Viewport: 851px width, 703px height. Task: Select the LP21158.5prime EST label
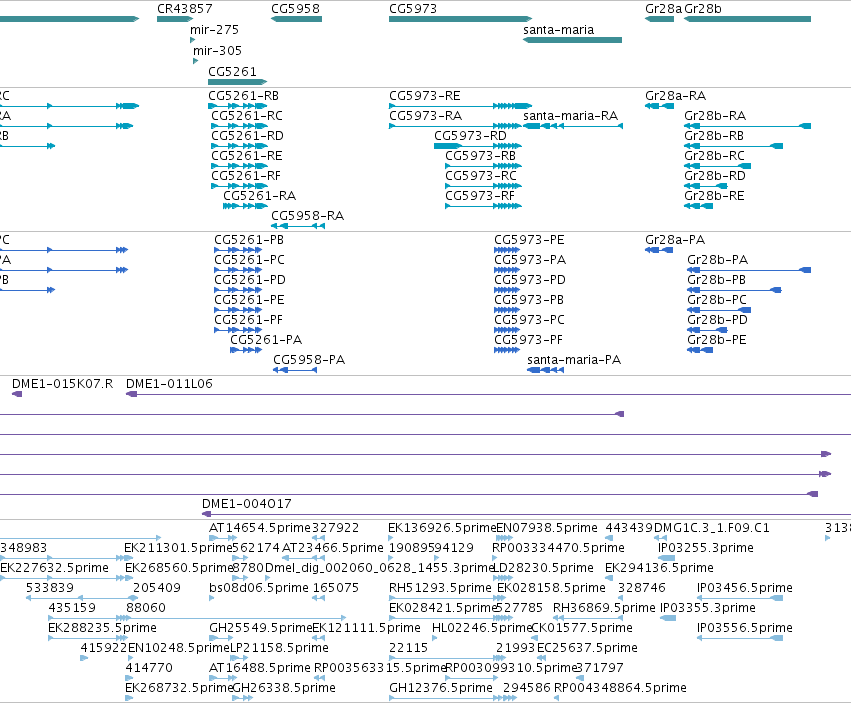tap(280, 648)
